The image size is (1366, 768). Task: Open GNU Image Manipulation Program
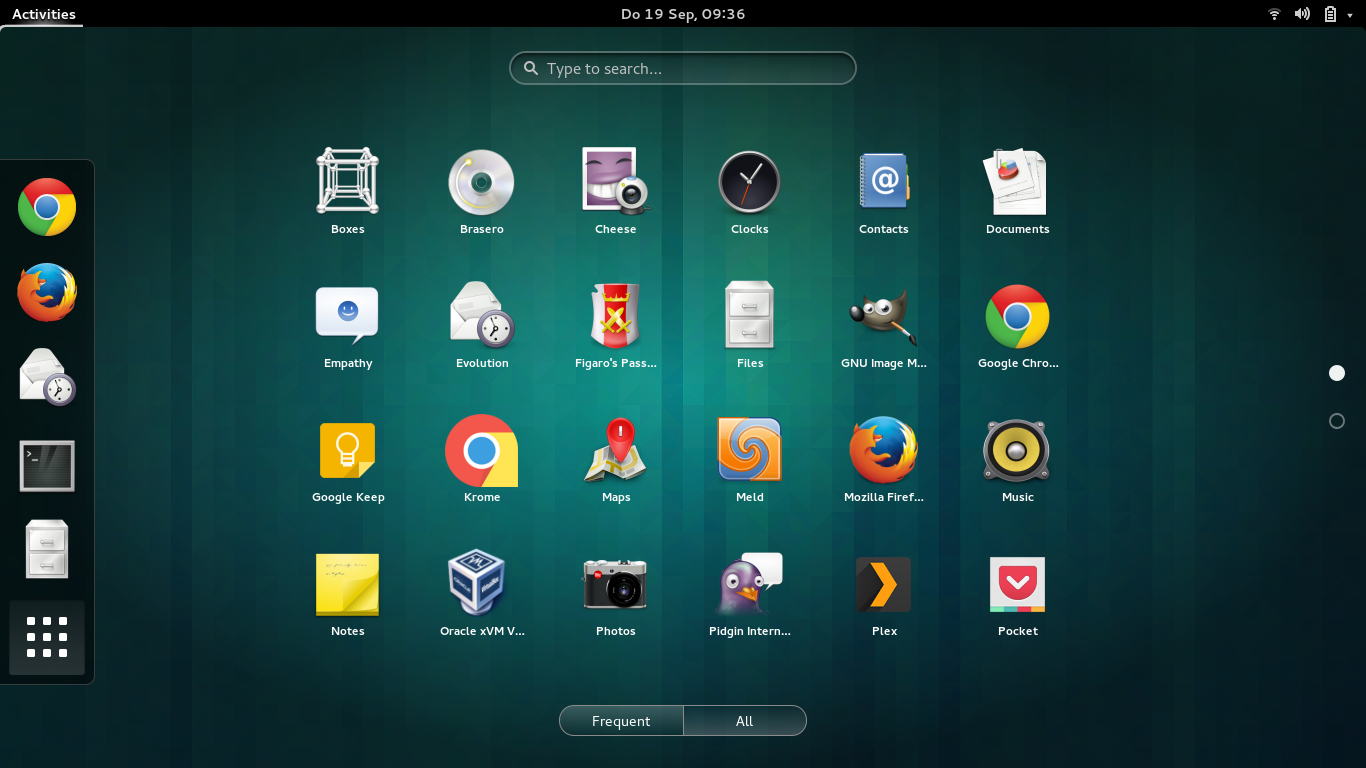(x=883, y=315)
